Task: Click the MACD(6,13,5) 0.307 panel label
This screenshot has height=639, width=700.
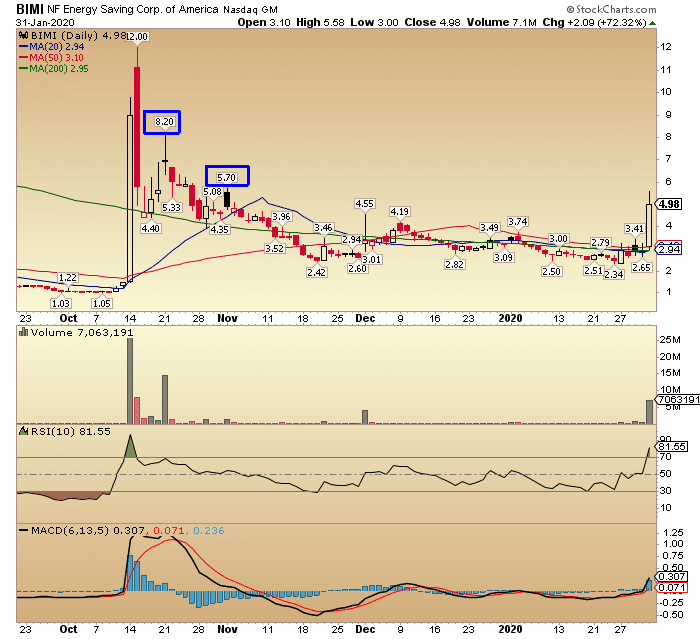Action: coord(88,530)
